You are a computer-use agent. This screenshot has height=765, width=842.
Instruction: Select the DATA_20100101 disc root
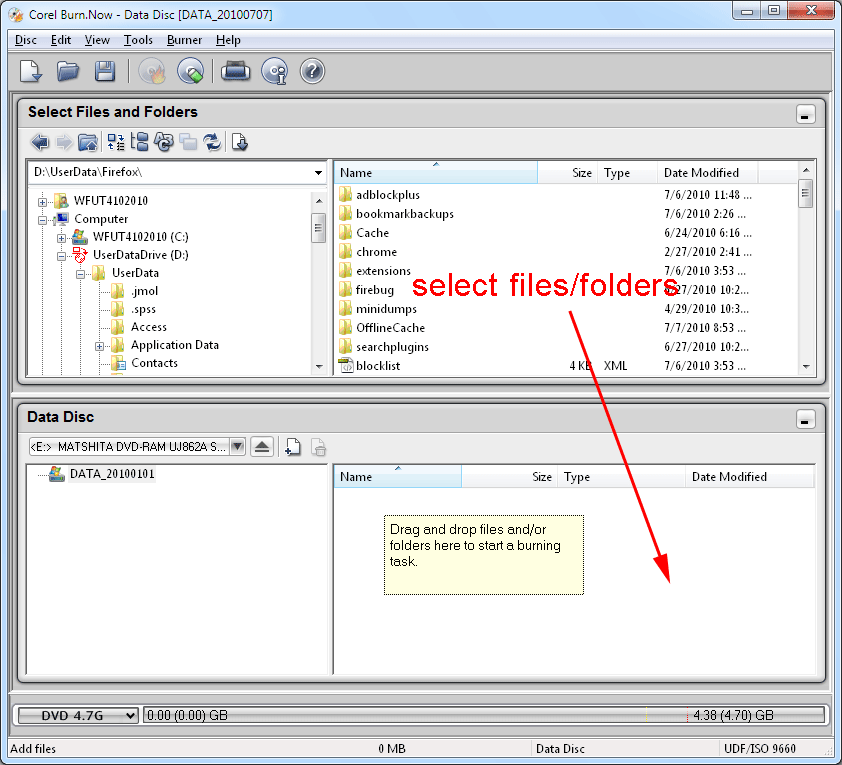112,474
